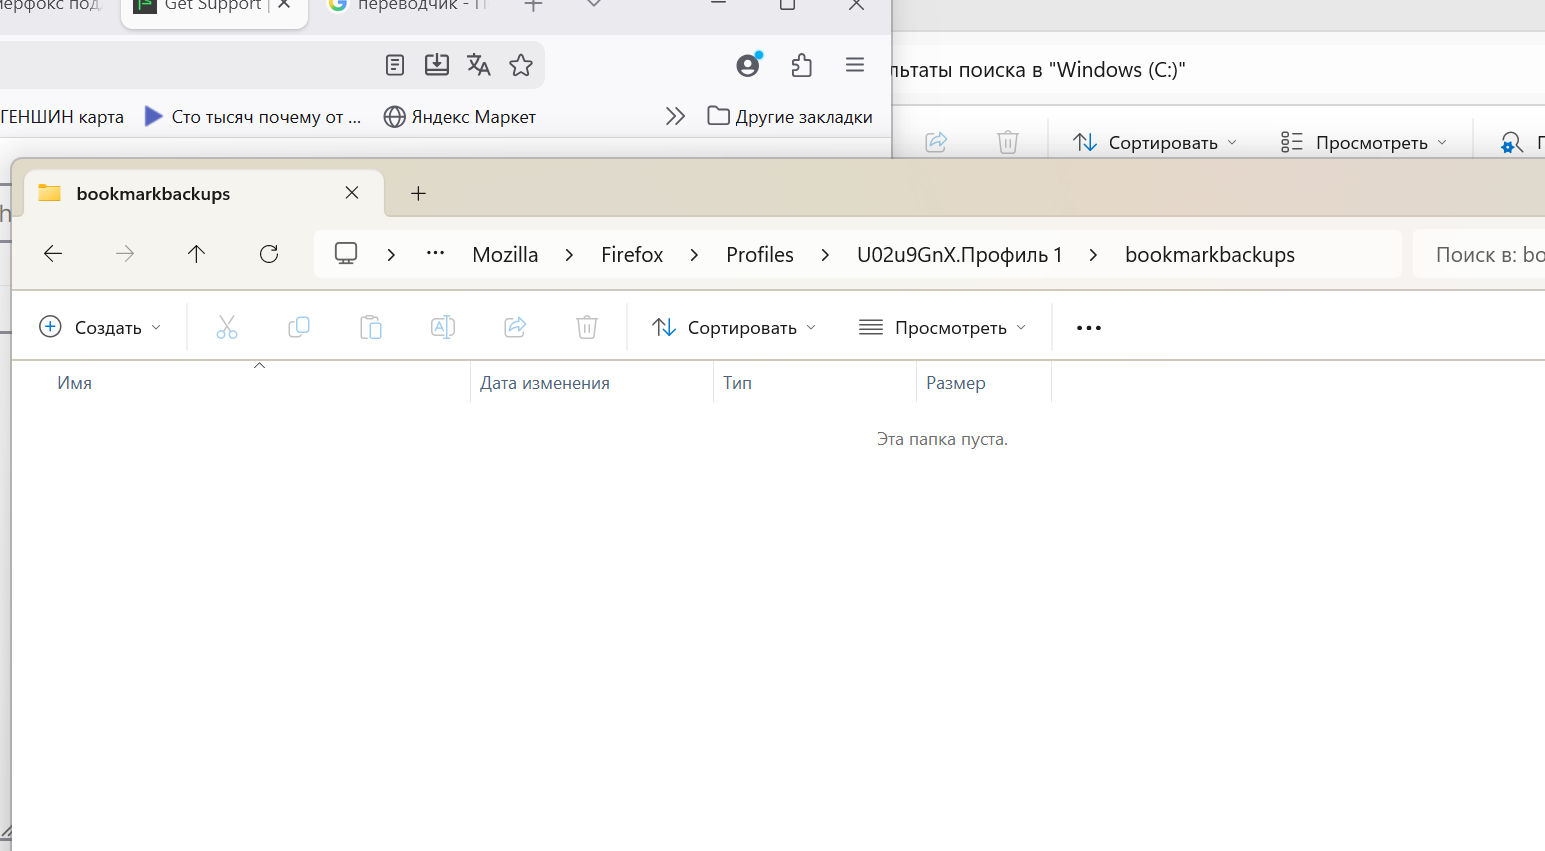Click the search options icon in the search results window
This screenshot has height=851, width=1545.
pos(1512,143)
